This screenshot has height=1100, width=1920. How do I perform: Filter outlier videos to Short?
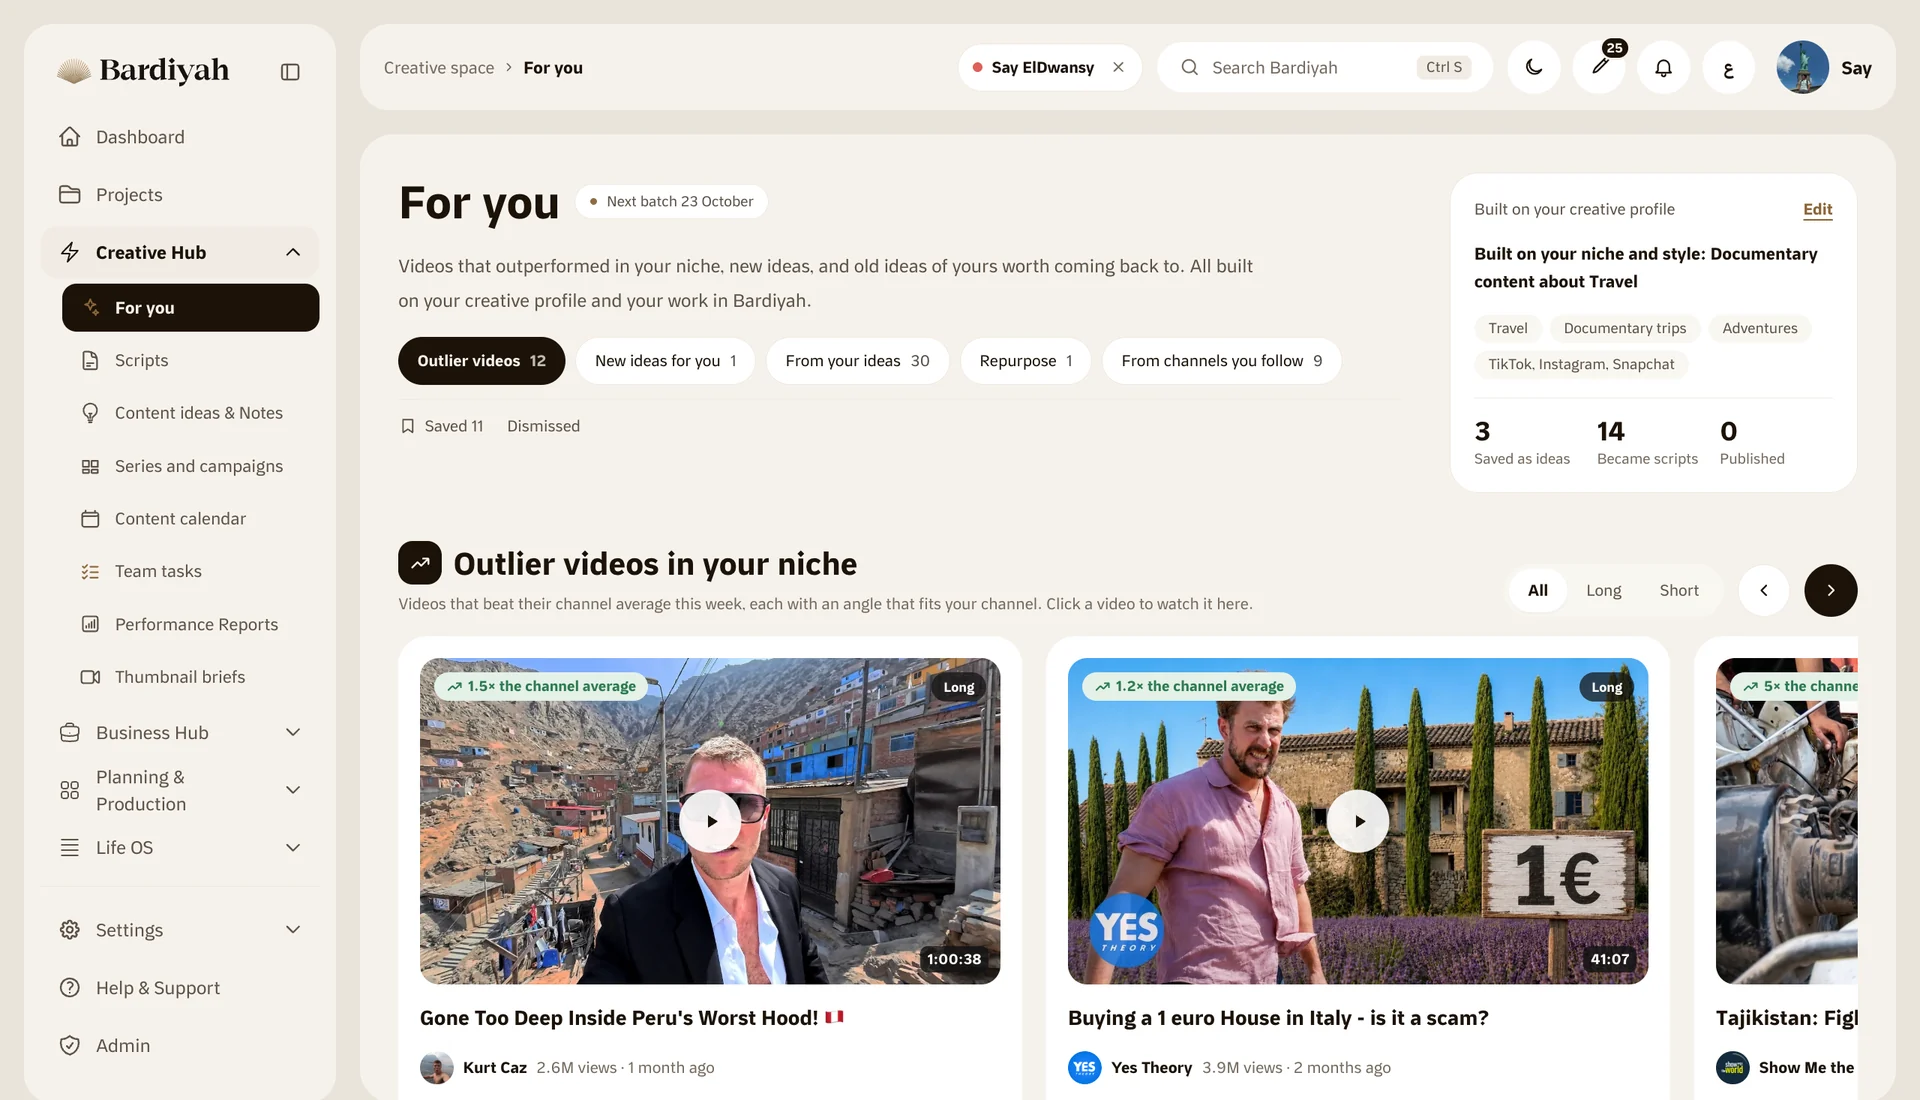click(x=1679, y=591)
